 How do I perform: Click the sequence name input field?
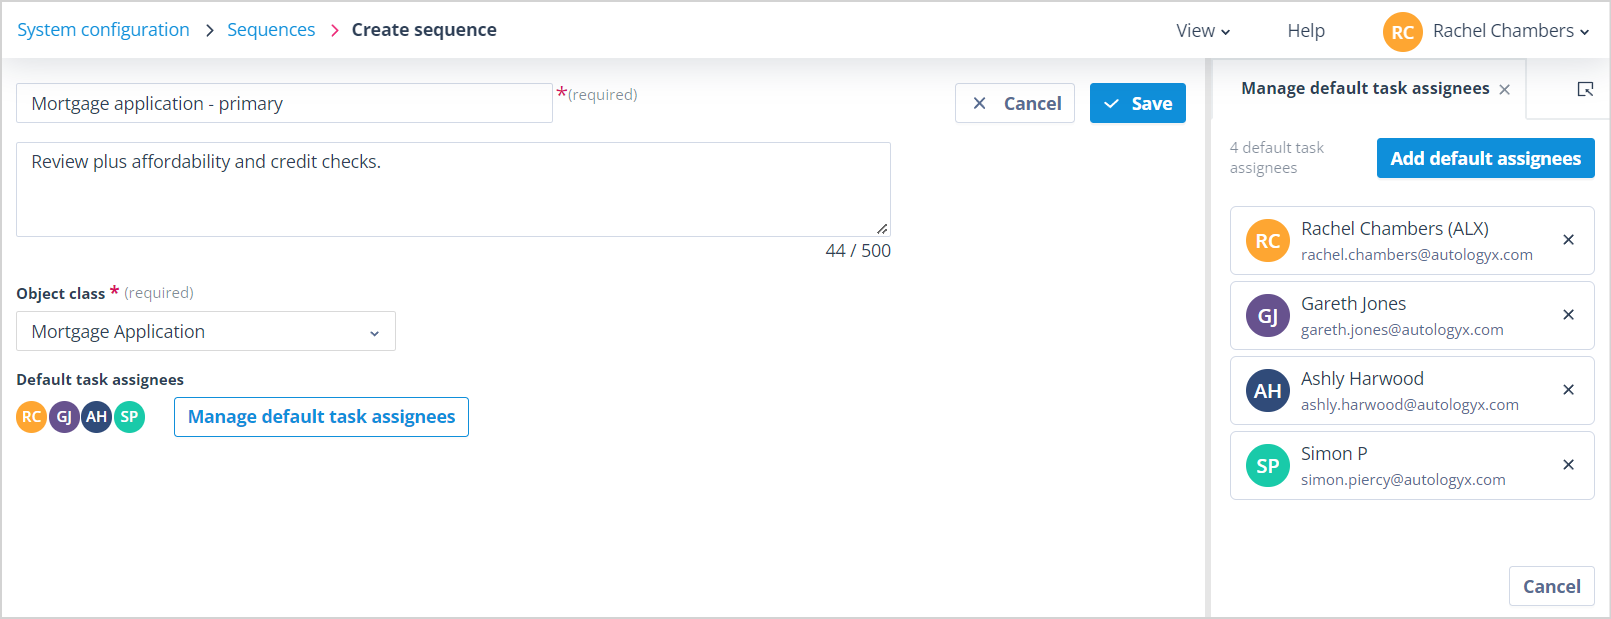click(284, 103)
